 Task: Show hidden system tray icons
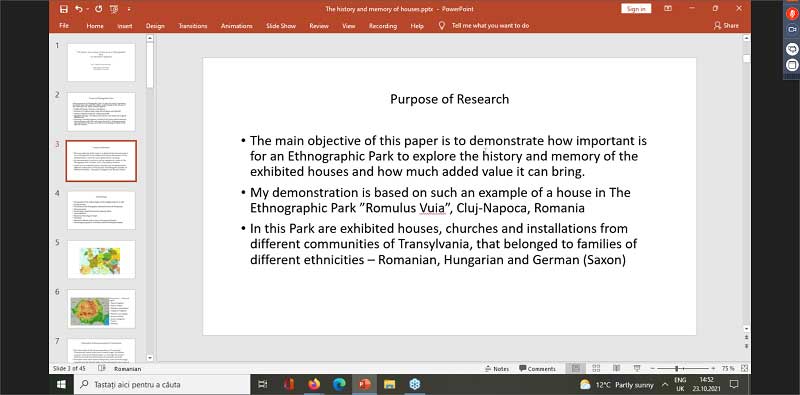[665, 384]
